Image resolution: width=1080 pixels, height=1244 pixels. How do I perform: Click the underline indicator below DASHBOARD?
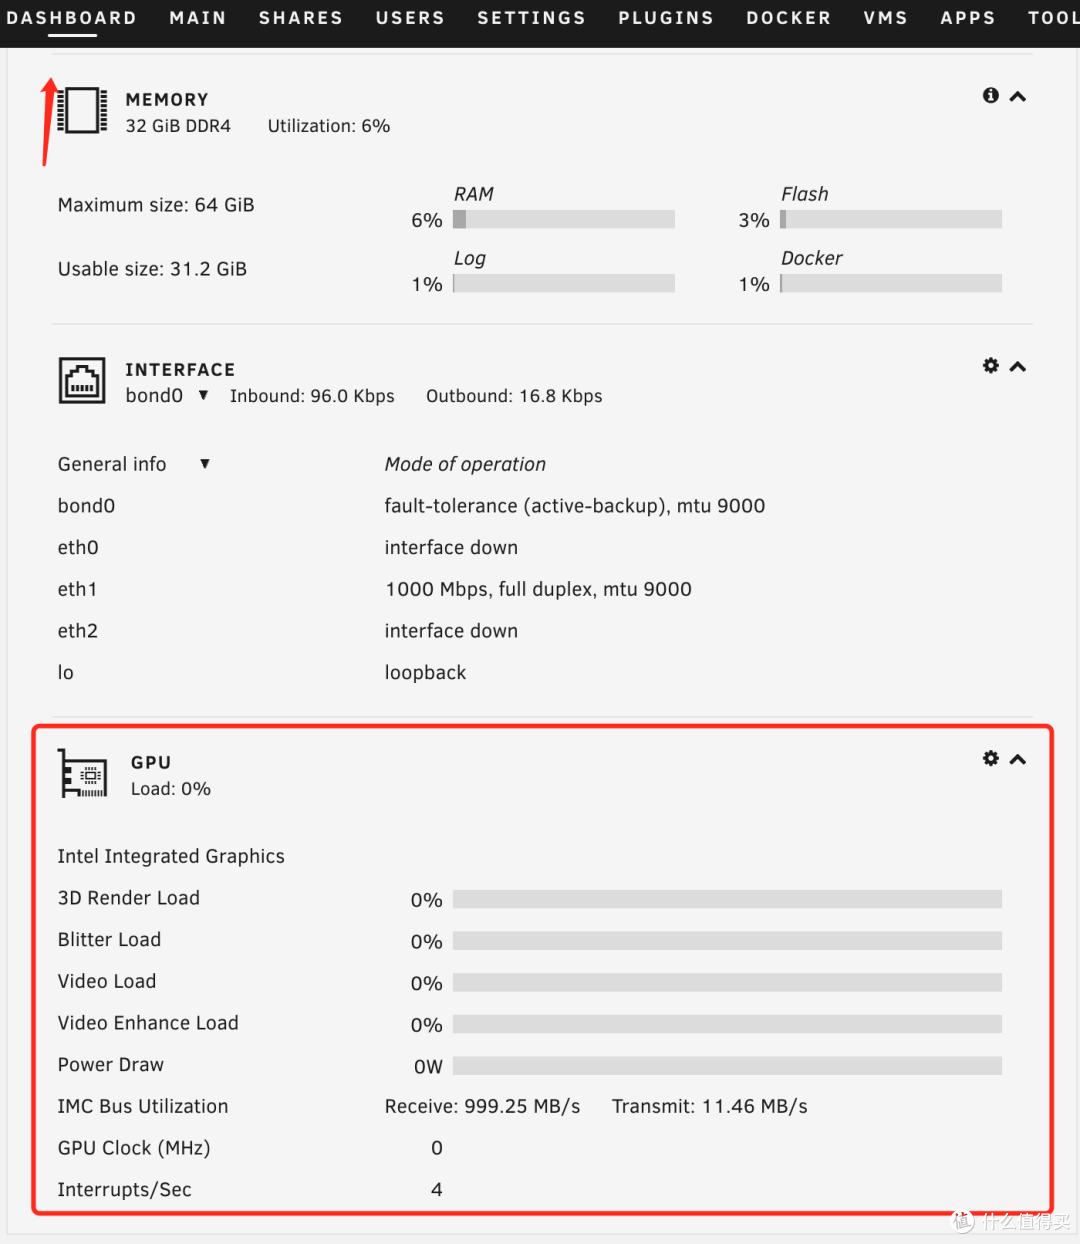pyautogui.click(x=71, y=36)
